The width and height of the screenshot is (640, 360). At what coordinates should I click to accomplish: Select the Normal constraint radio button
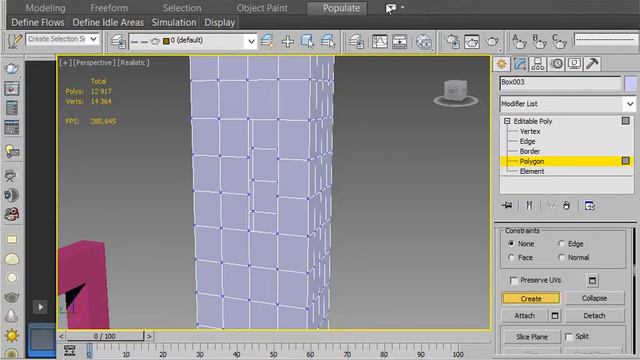(x=561, y=258)
